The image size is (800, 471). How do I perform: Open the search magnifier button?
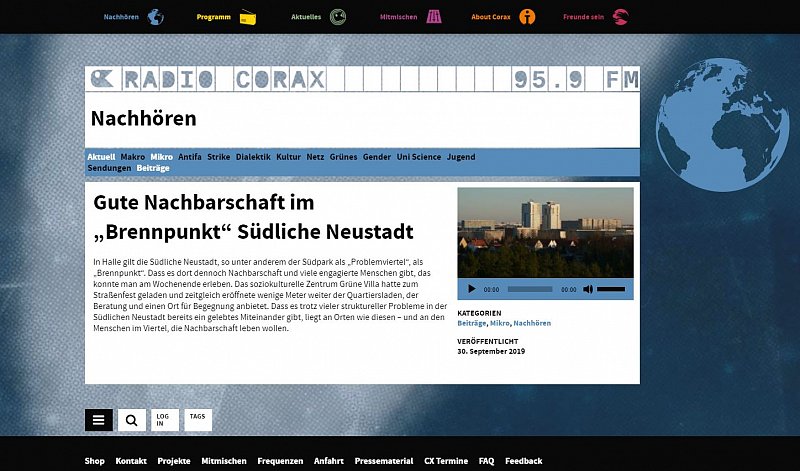[132, 420]
